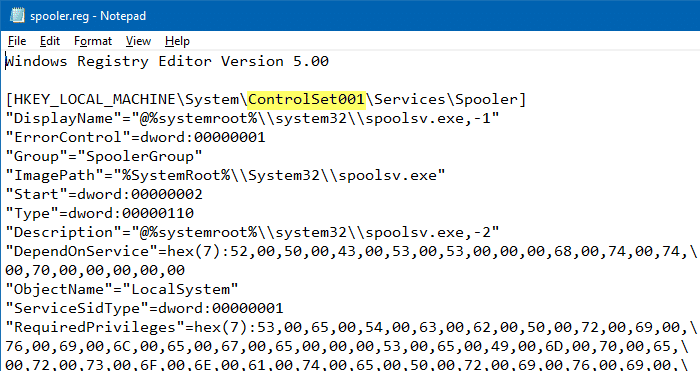
Task: Open the Edit menu
Action: [50, 41]
